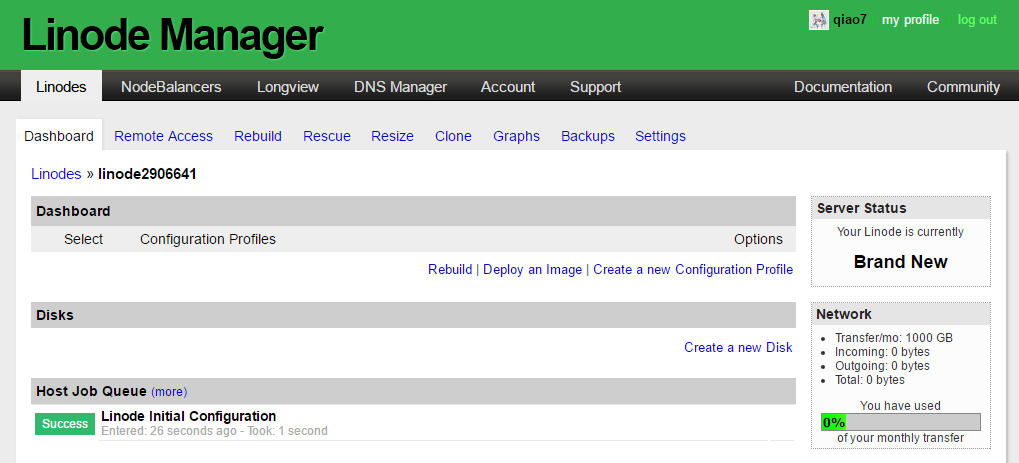1019x463 pixels.
Task: Open the Support tab
Action: click(595, 86)
